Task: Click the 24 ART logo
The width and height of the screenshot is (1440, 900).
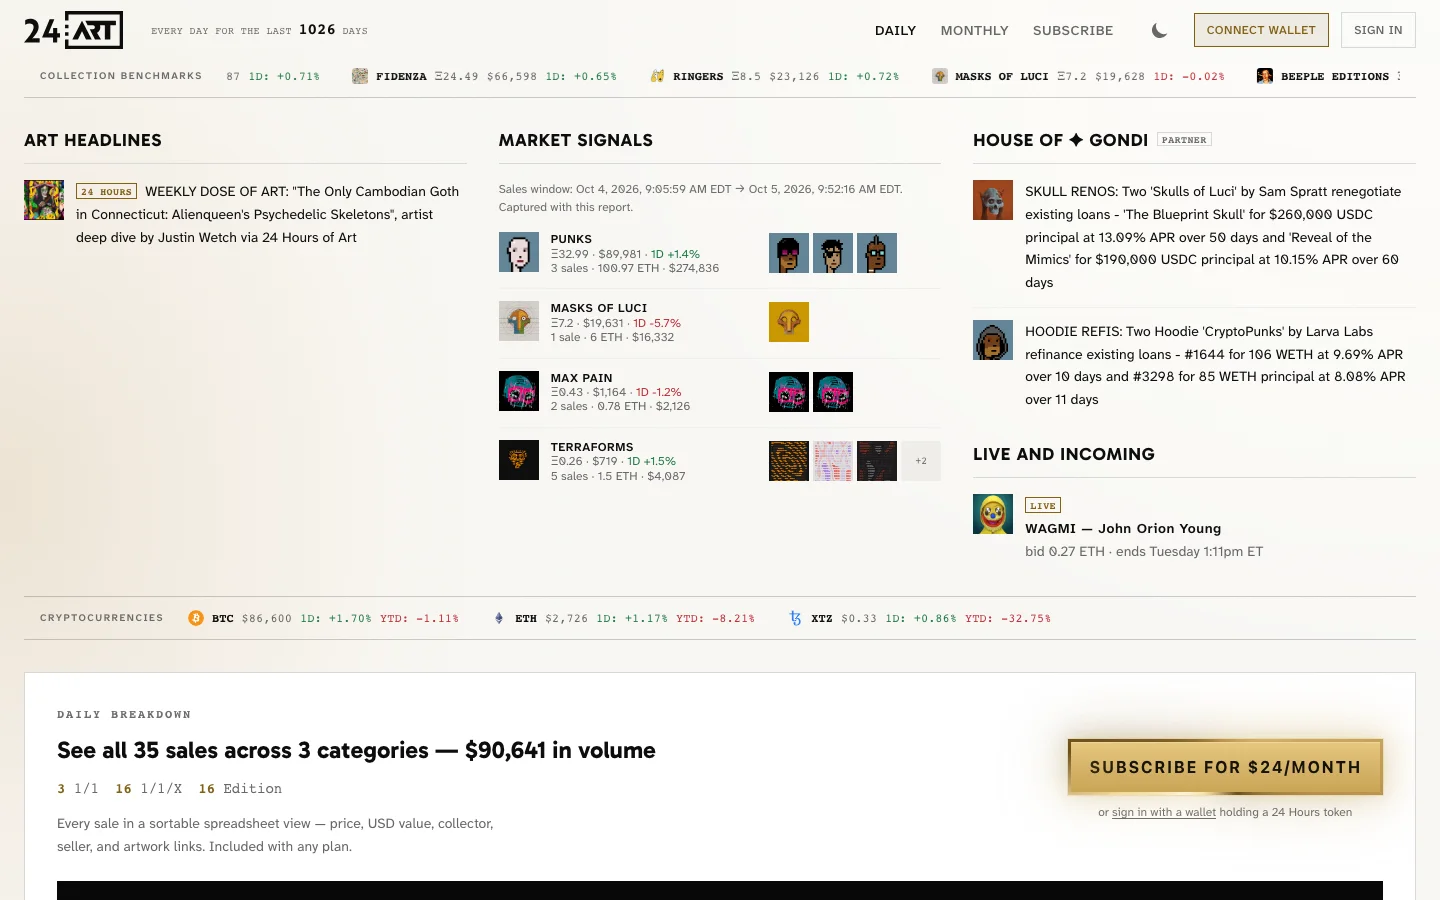Action: point(74,30)
